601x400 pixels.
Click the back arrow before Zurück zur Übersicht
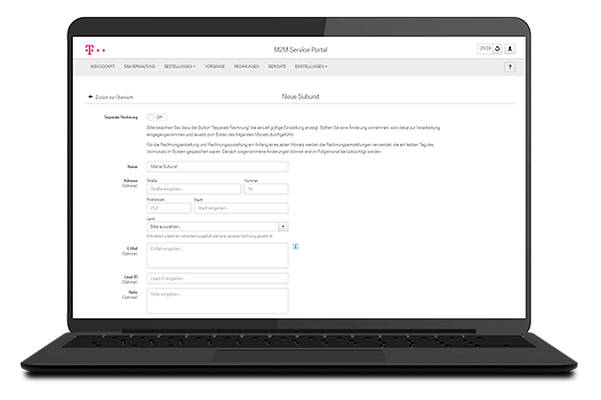[90, 98]
